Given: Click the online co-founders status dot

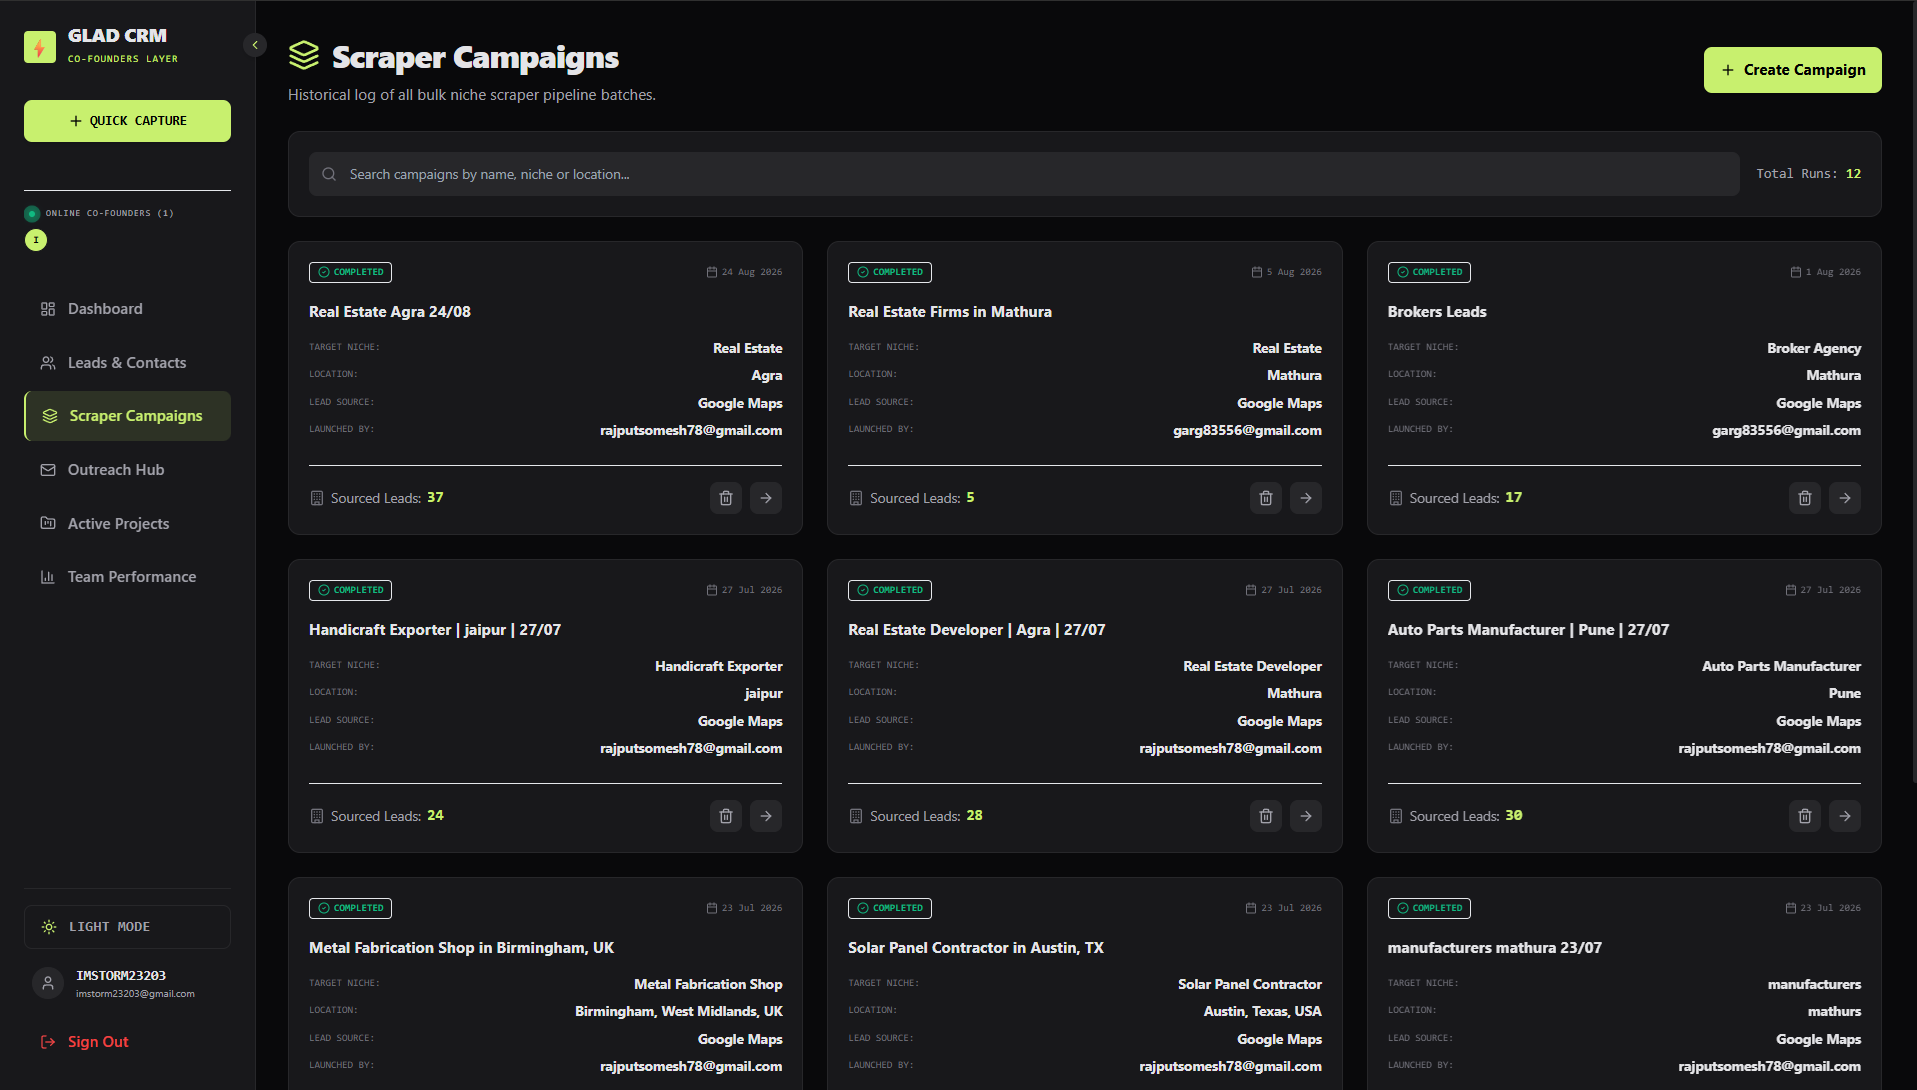Looking at the screenshot, I should 32,213.
